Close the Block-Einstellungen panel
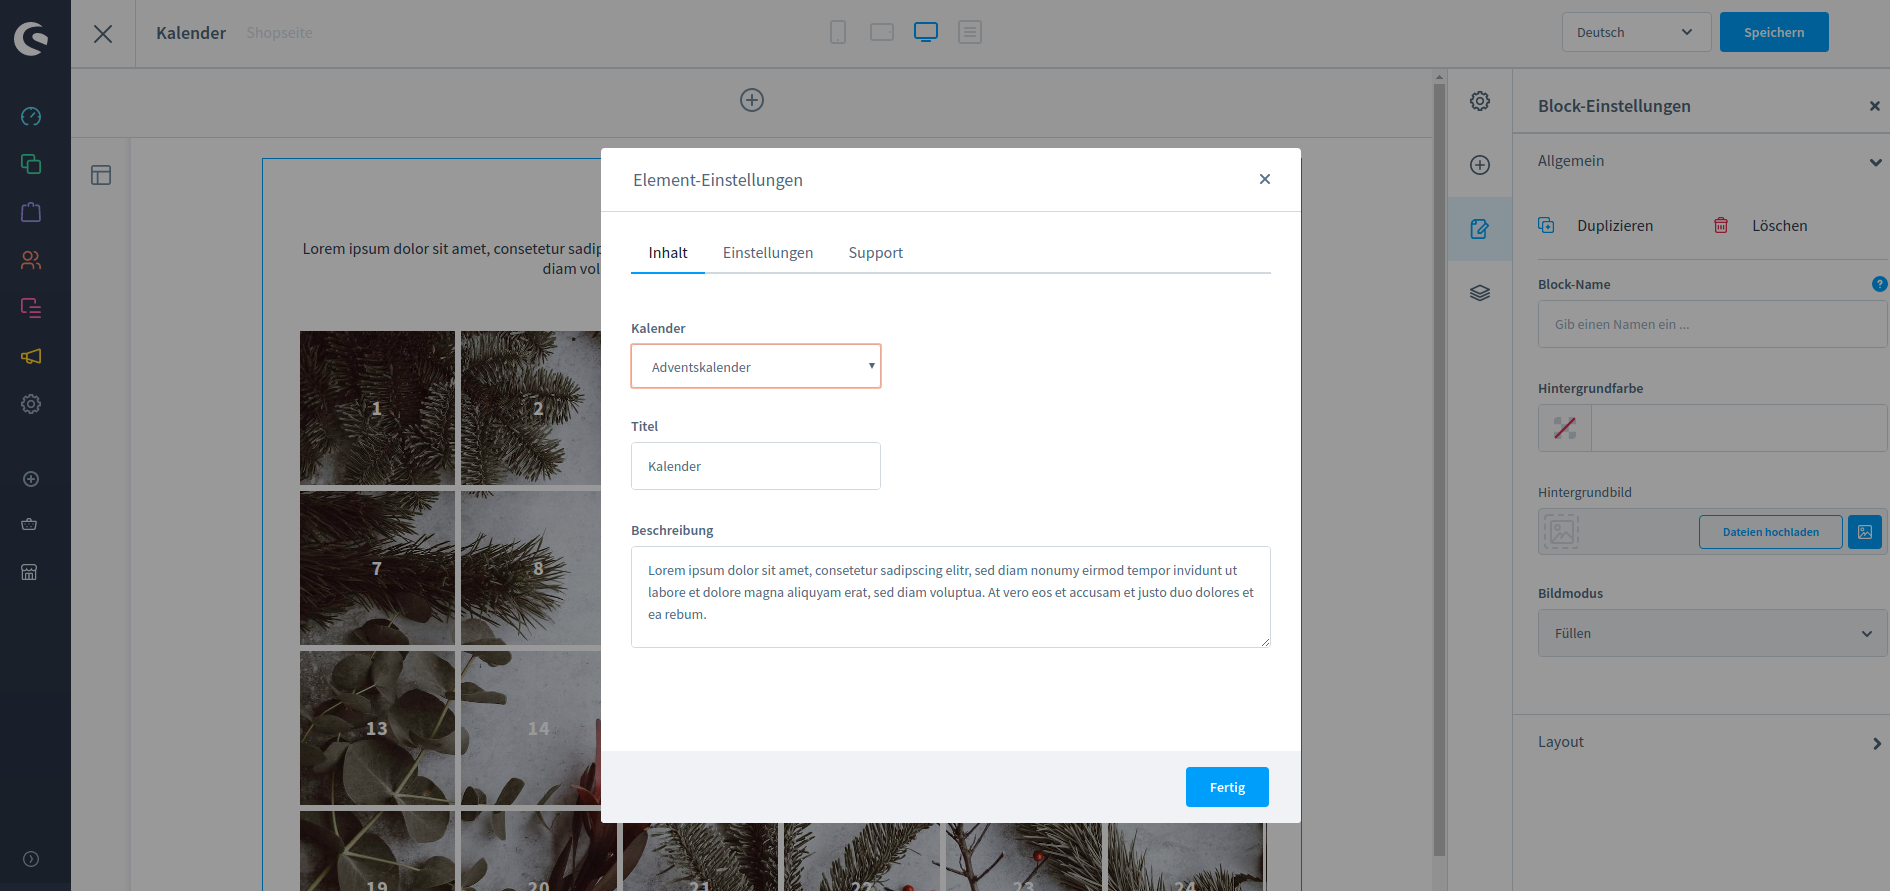 [x=1875, y=106]
